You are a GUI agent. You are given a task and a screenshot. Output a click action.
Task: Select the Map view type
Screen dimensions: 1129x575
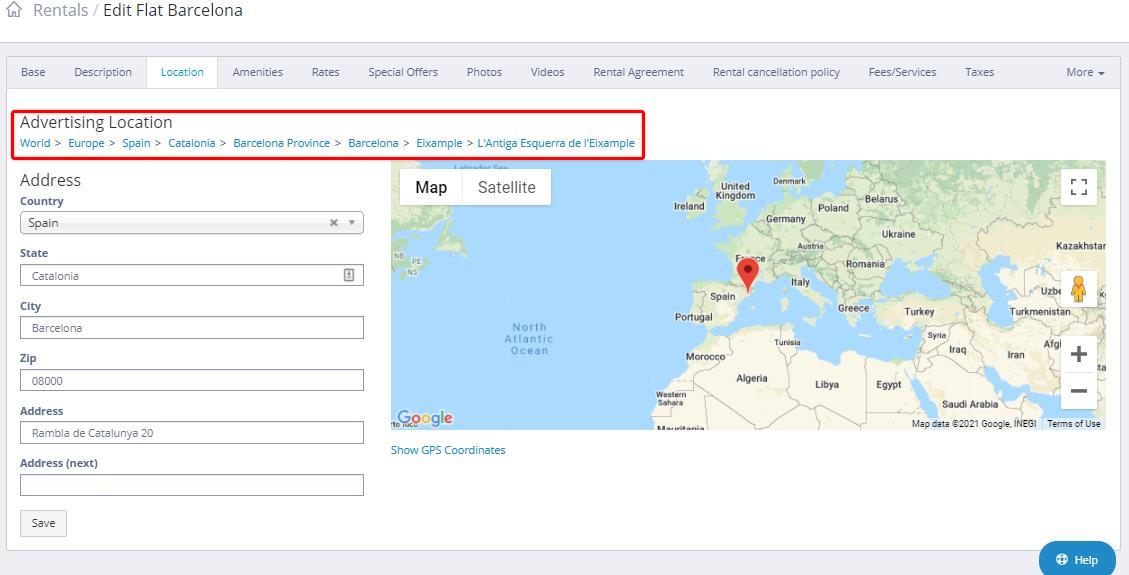point(431,187)
